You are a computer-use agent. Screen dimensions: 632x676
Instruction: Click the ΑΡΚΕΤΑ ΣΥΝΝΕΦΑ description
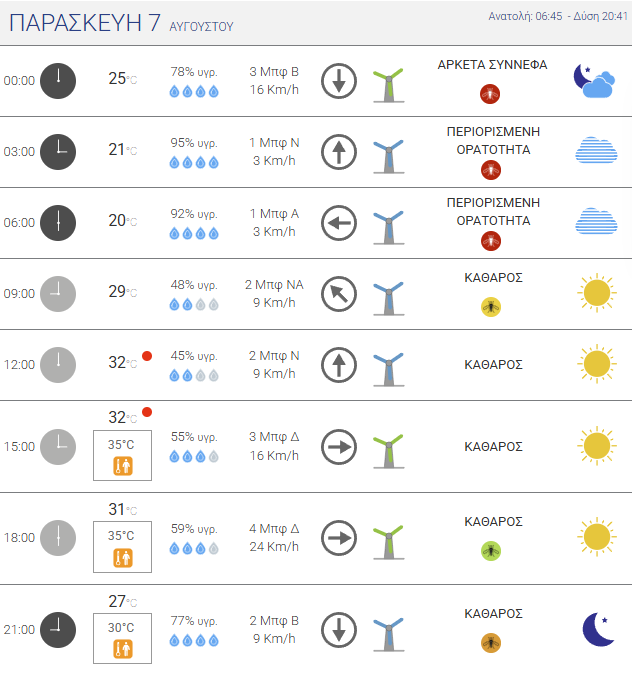[492, 65]
